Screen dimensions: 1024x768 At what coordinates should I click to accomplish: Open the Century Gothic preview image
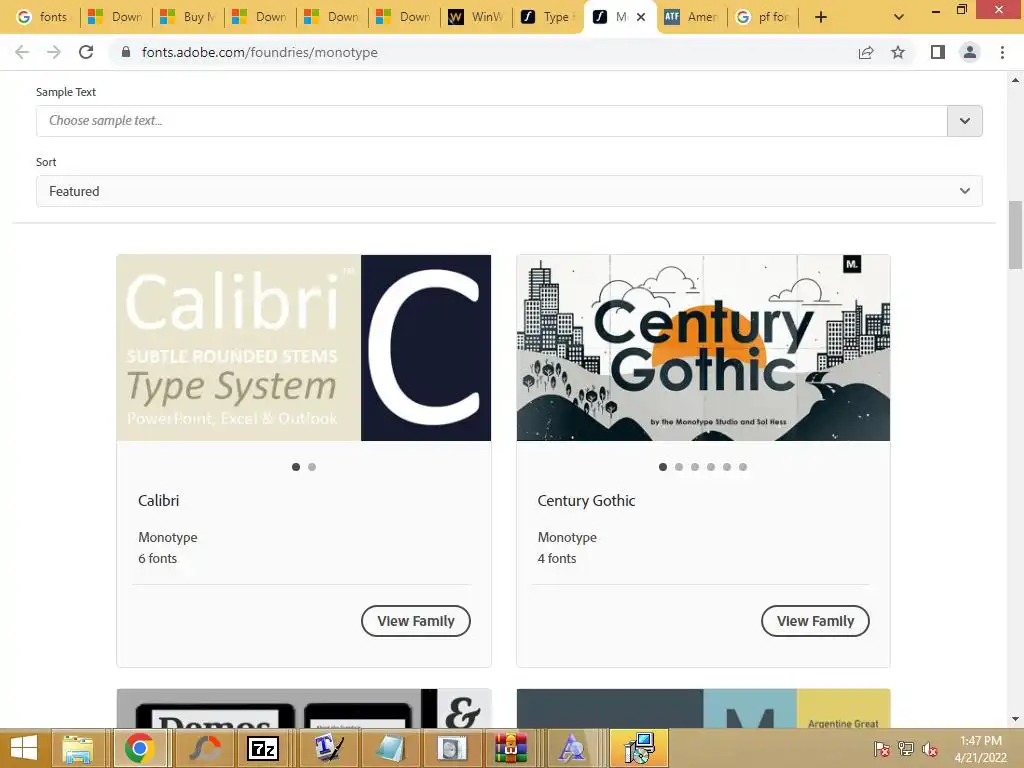point(703,347)
